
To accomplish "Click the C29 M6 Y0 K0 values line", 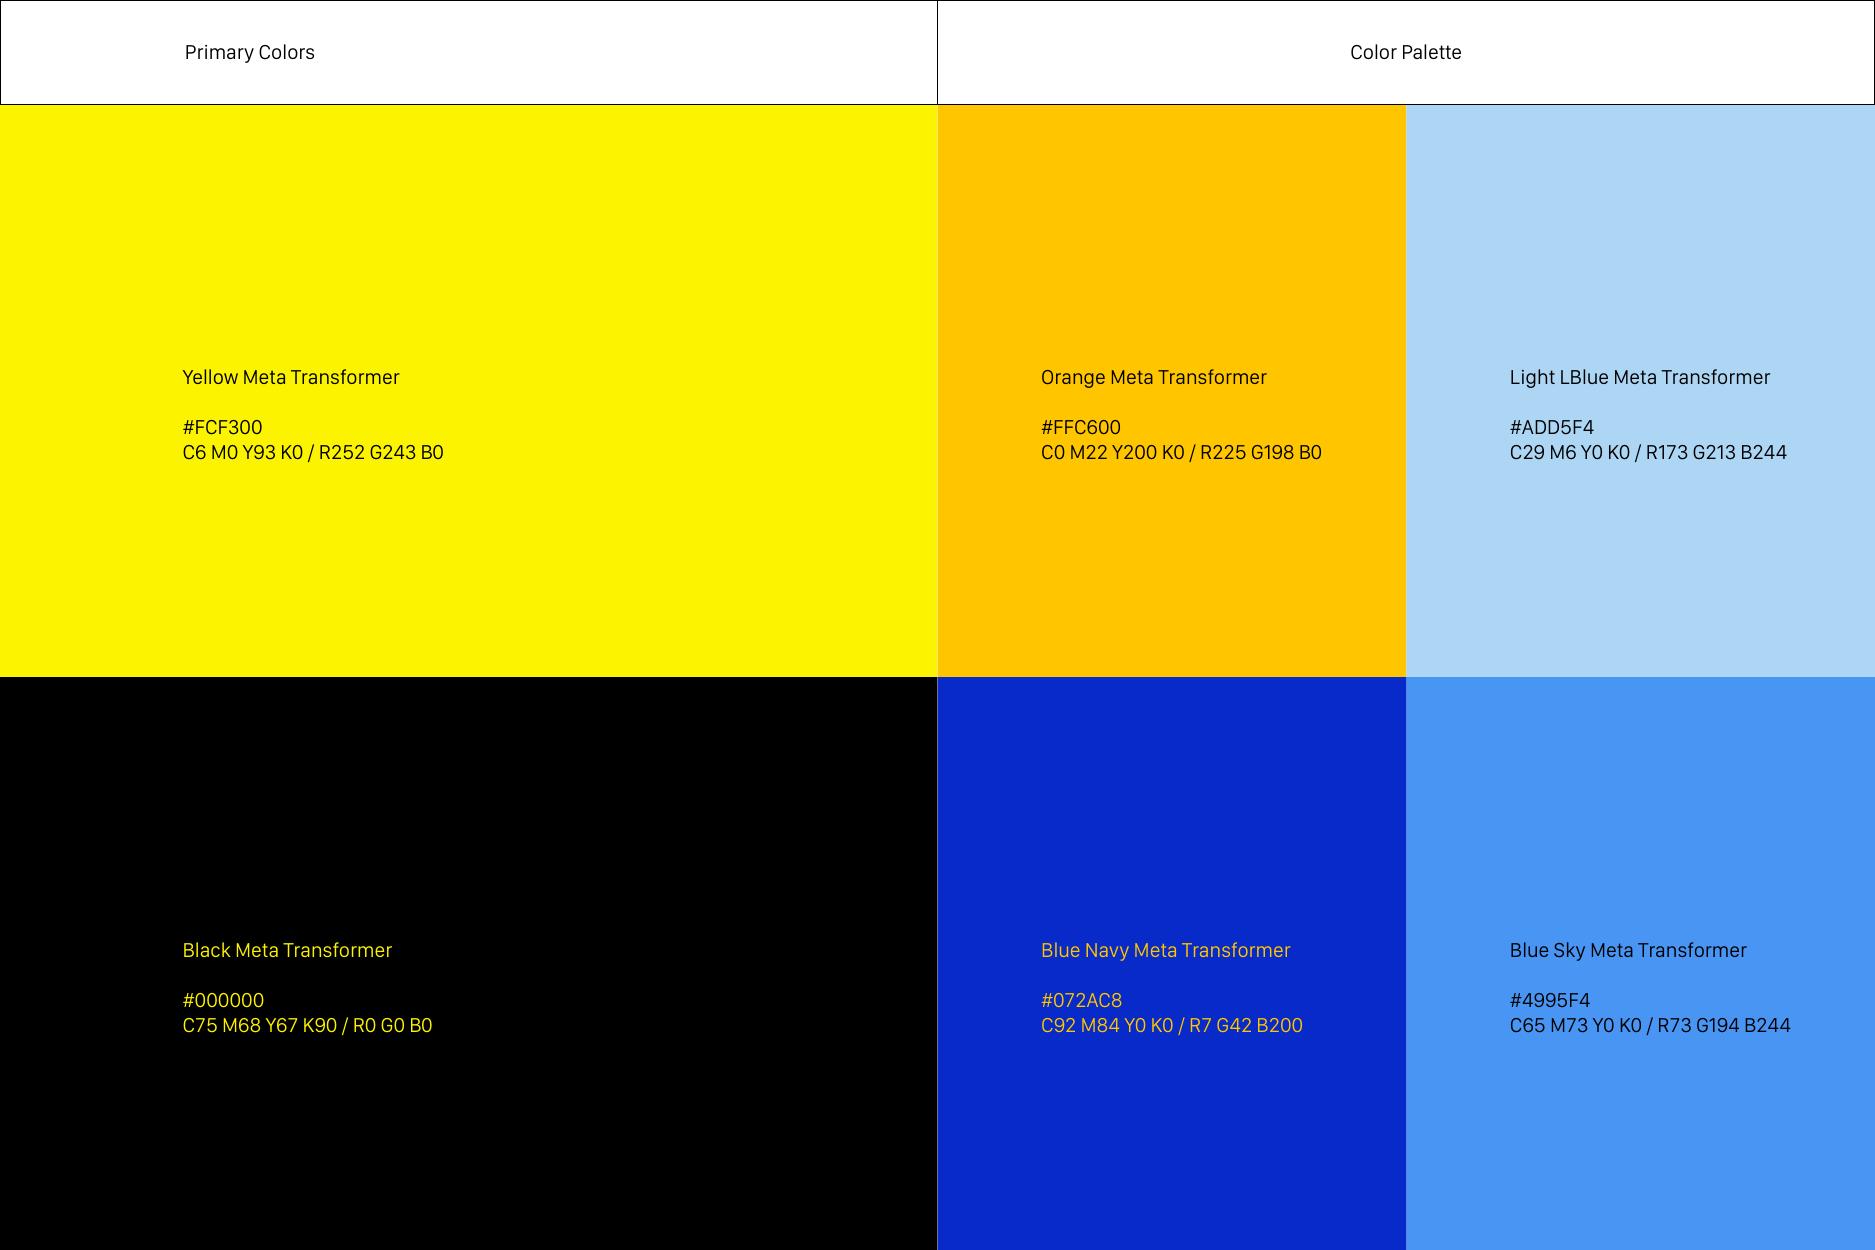I will click(x=1648, y=452).
